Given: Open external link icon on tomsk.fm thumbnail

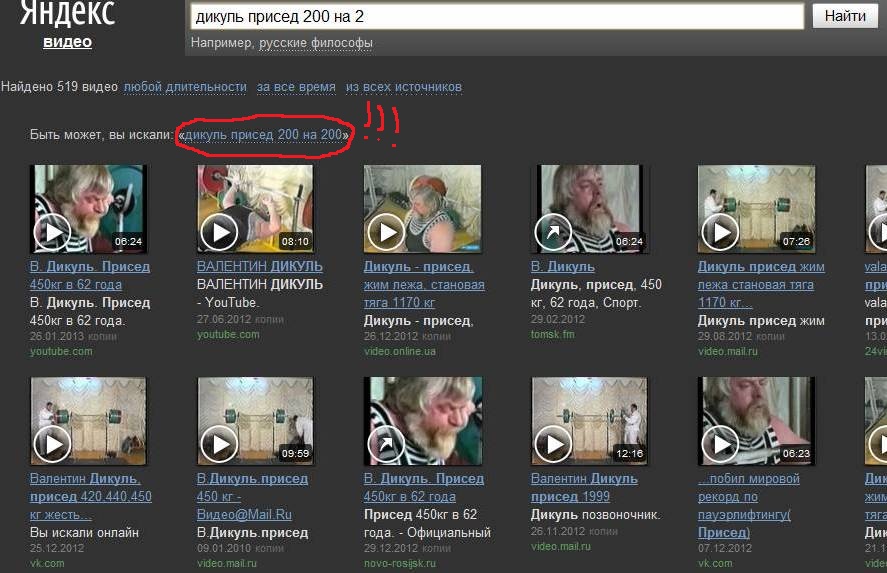Looking at the screenshot, I should coord(553,232).
